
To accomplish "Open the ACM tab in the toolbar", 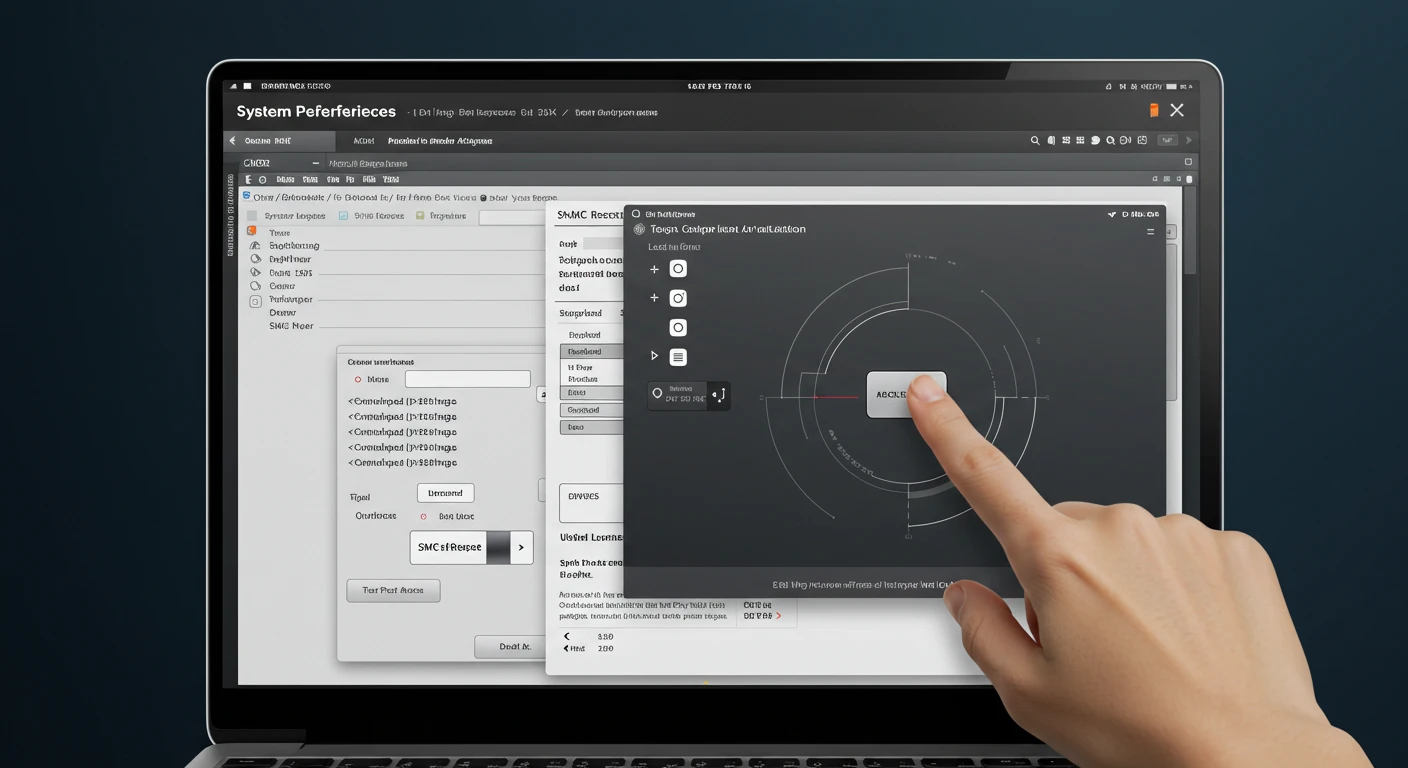I will [364, 141].
